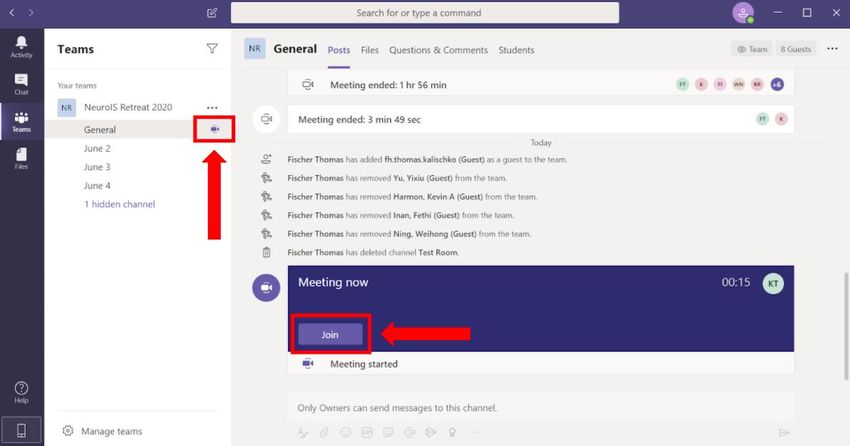Filter the teams list
Viewport: 850px width, 446px height.
pyautogui.click(x=212, y=49)
